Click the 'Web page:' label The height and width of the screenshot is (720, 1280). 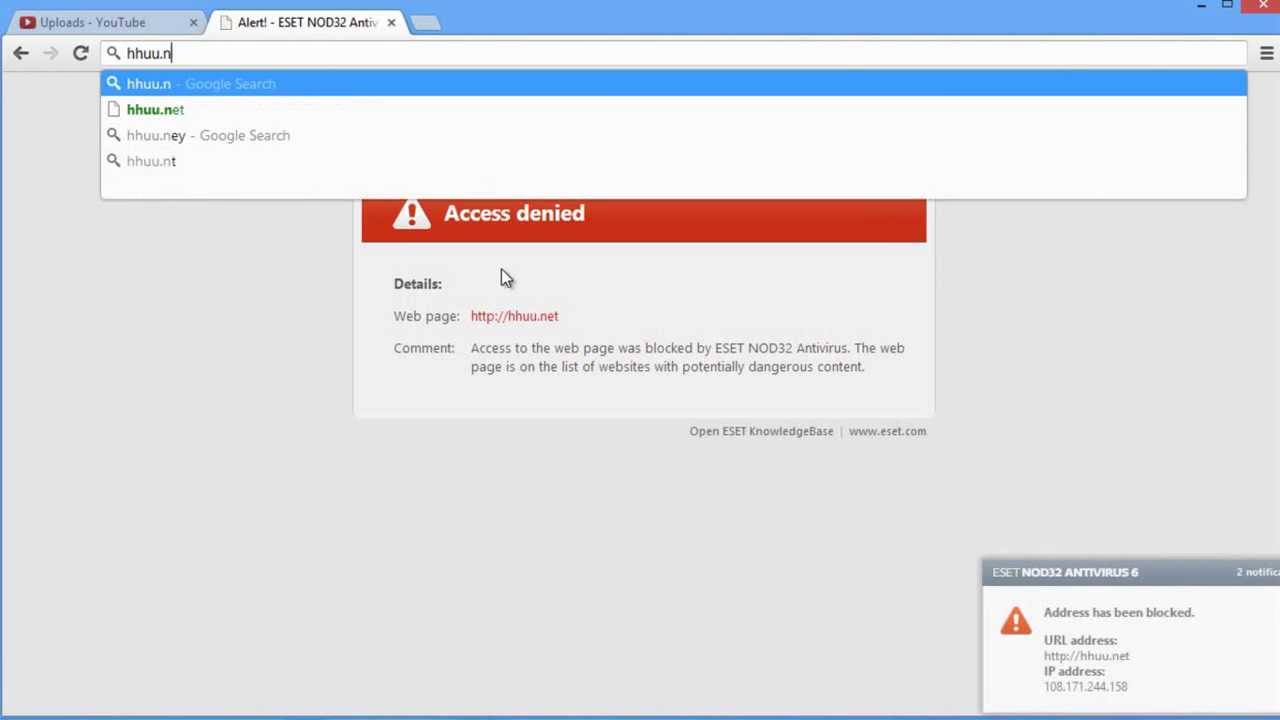click(x=426, y=316)
